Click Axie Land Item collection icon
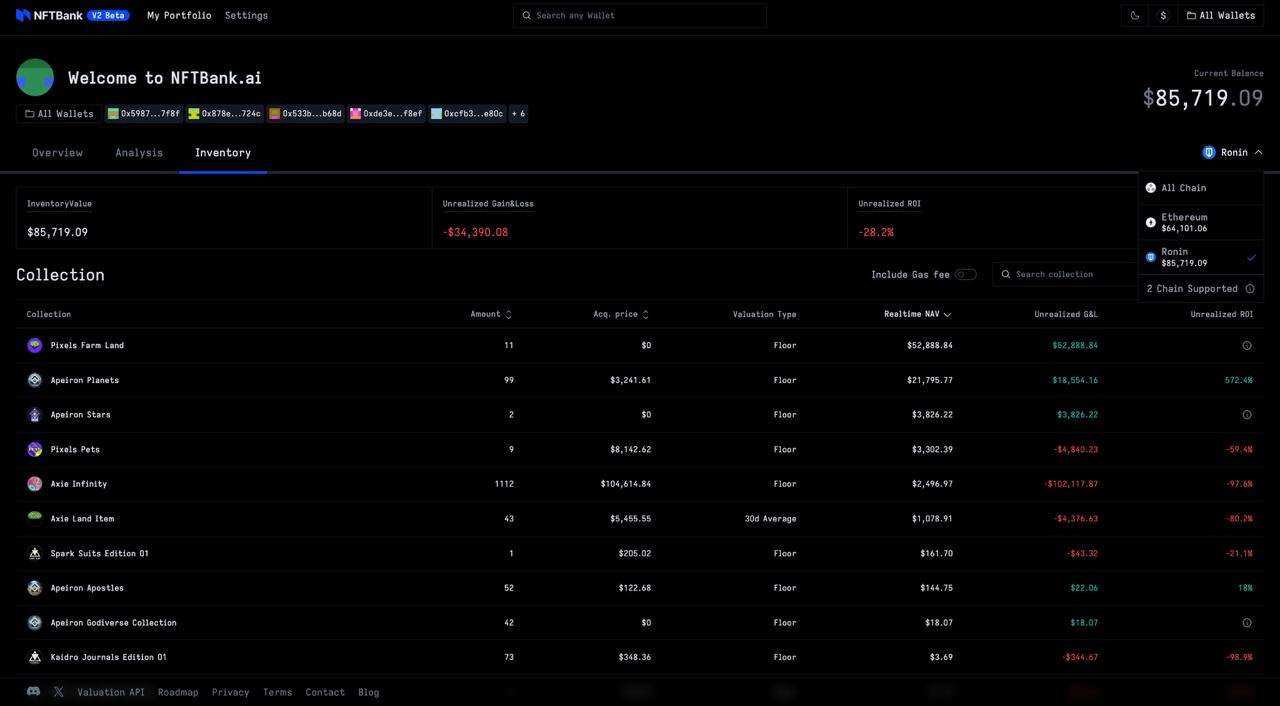 coord(35,518)
